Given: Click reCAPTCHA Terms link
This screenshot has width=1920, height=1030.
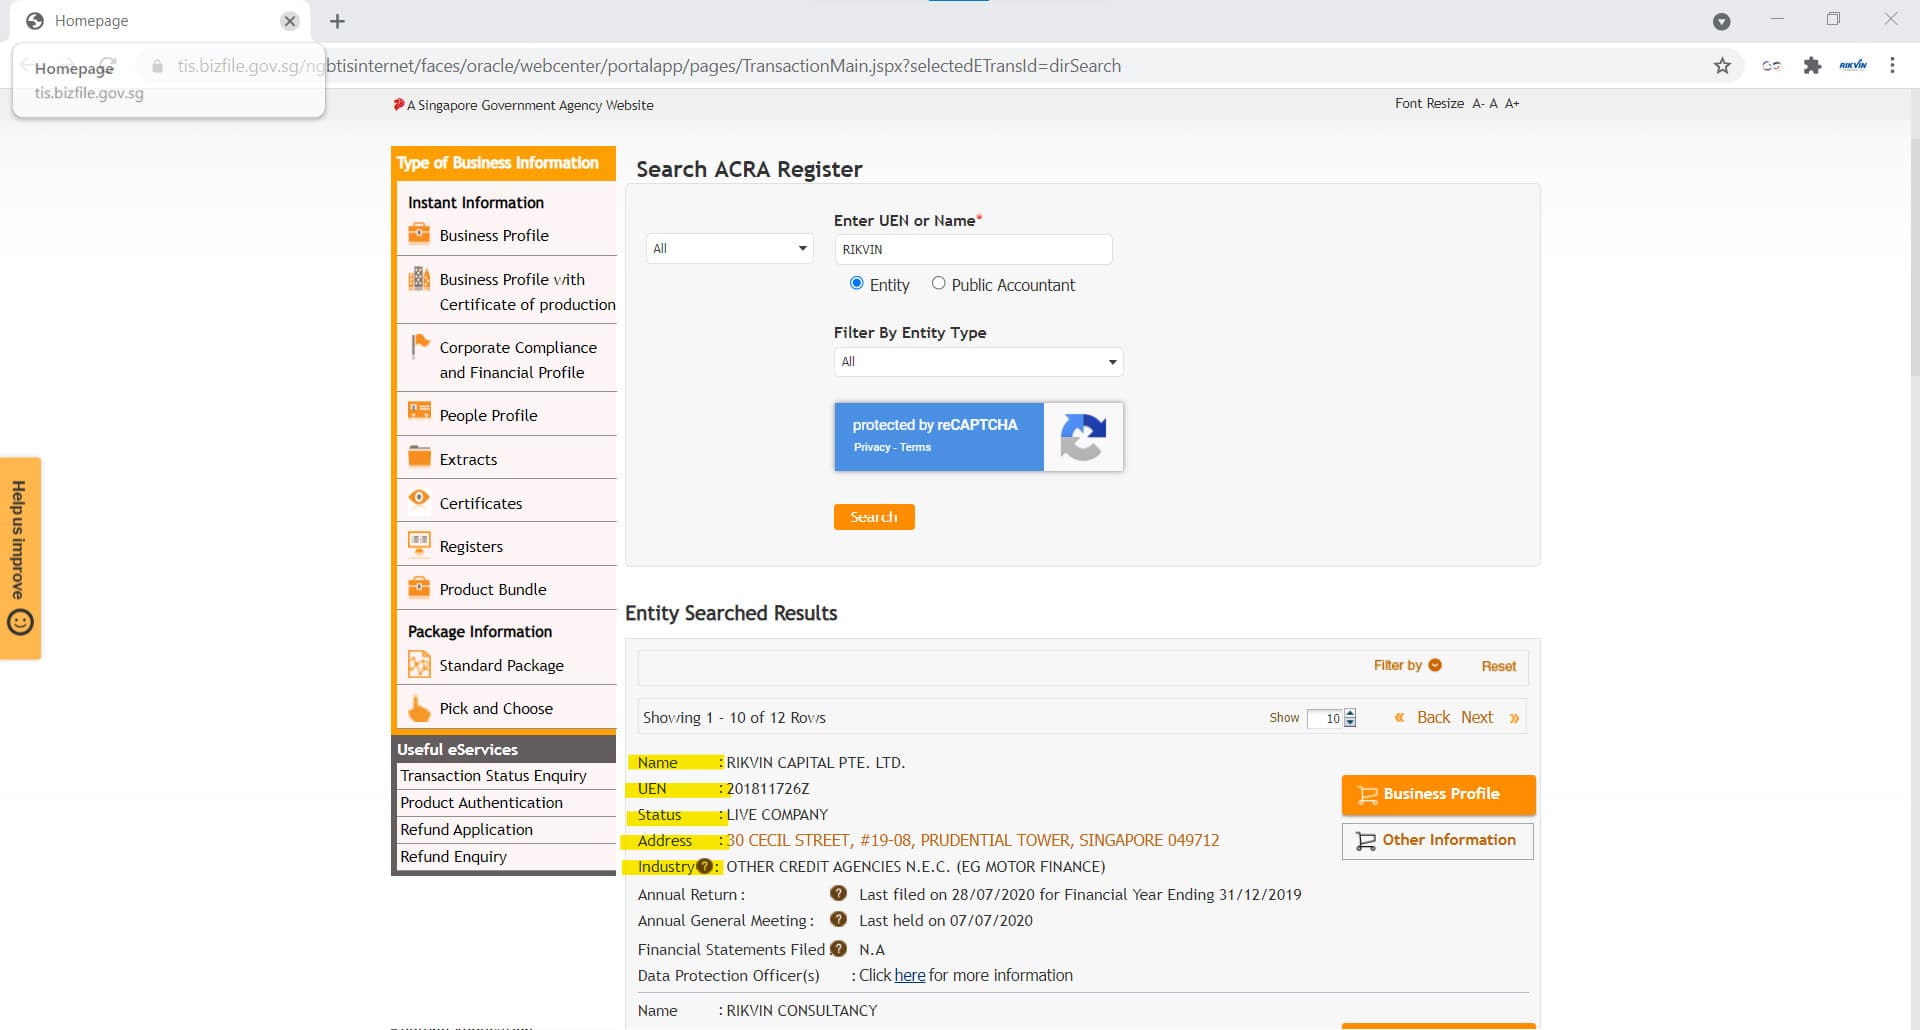Looking at the screenshot, I should click(915, 447).
